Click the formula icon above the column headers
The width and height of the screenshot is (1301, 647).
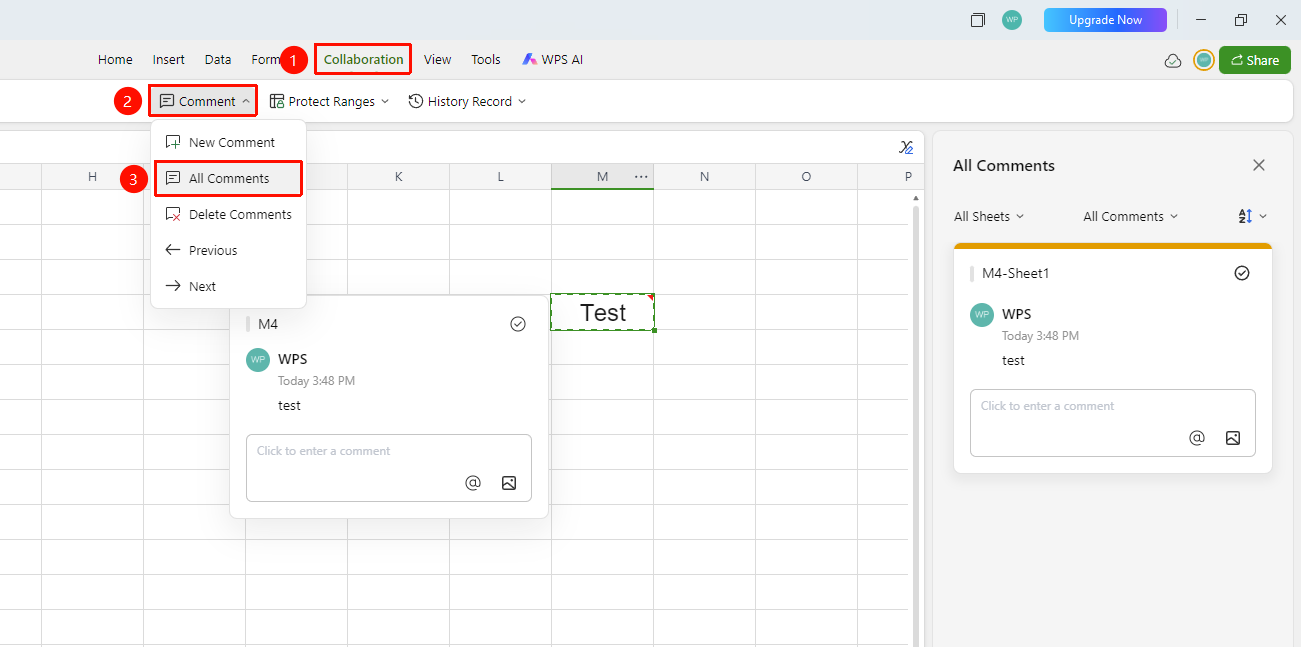coord(906,147)
